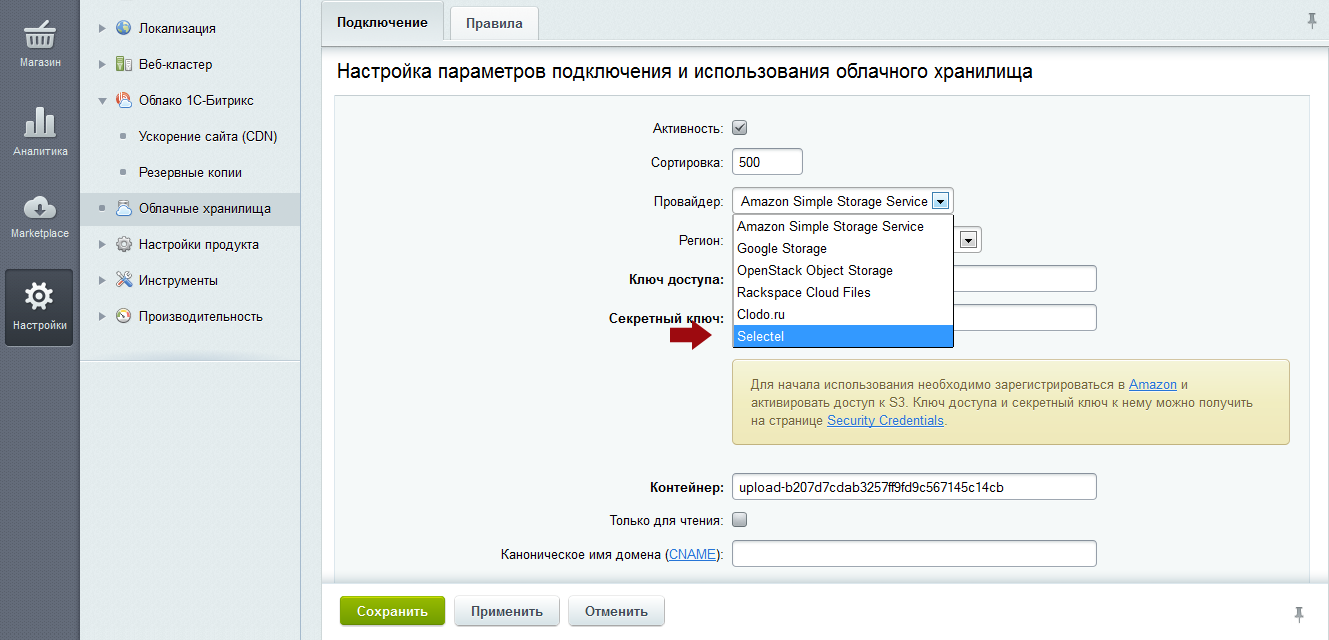
Task: Expand the Локализация tree node
Action: pos(102,28)
